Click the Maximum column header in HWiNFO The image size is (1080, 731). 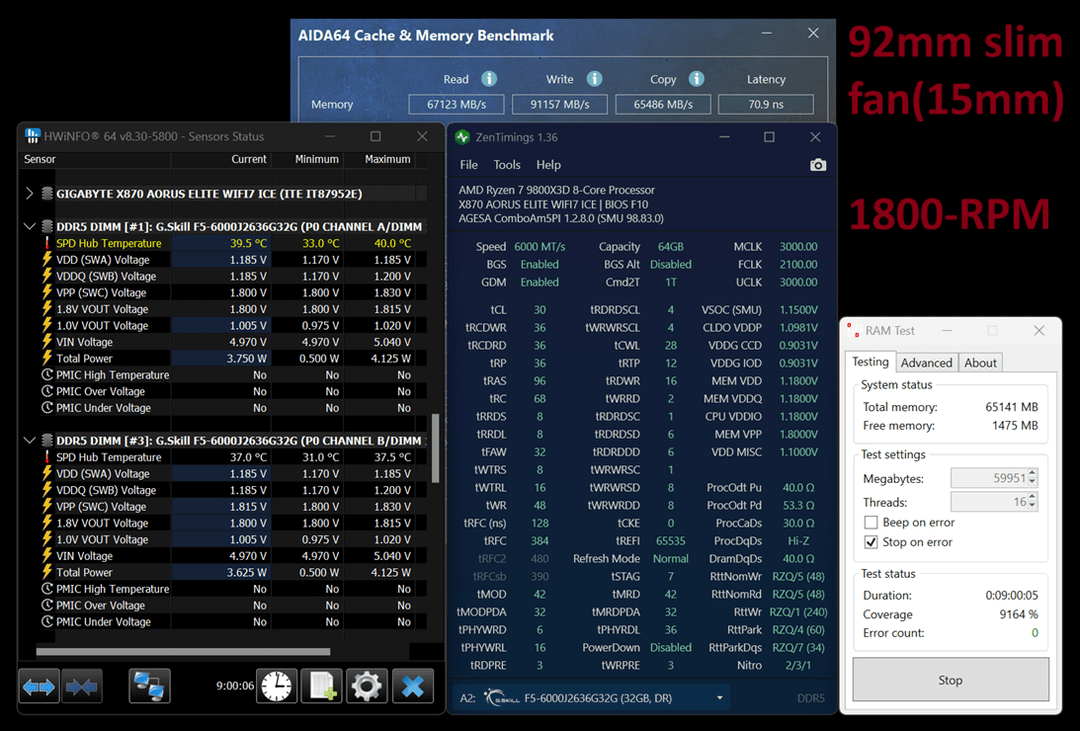pos(387,159)
